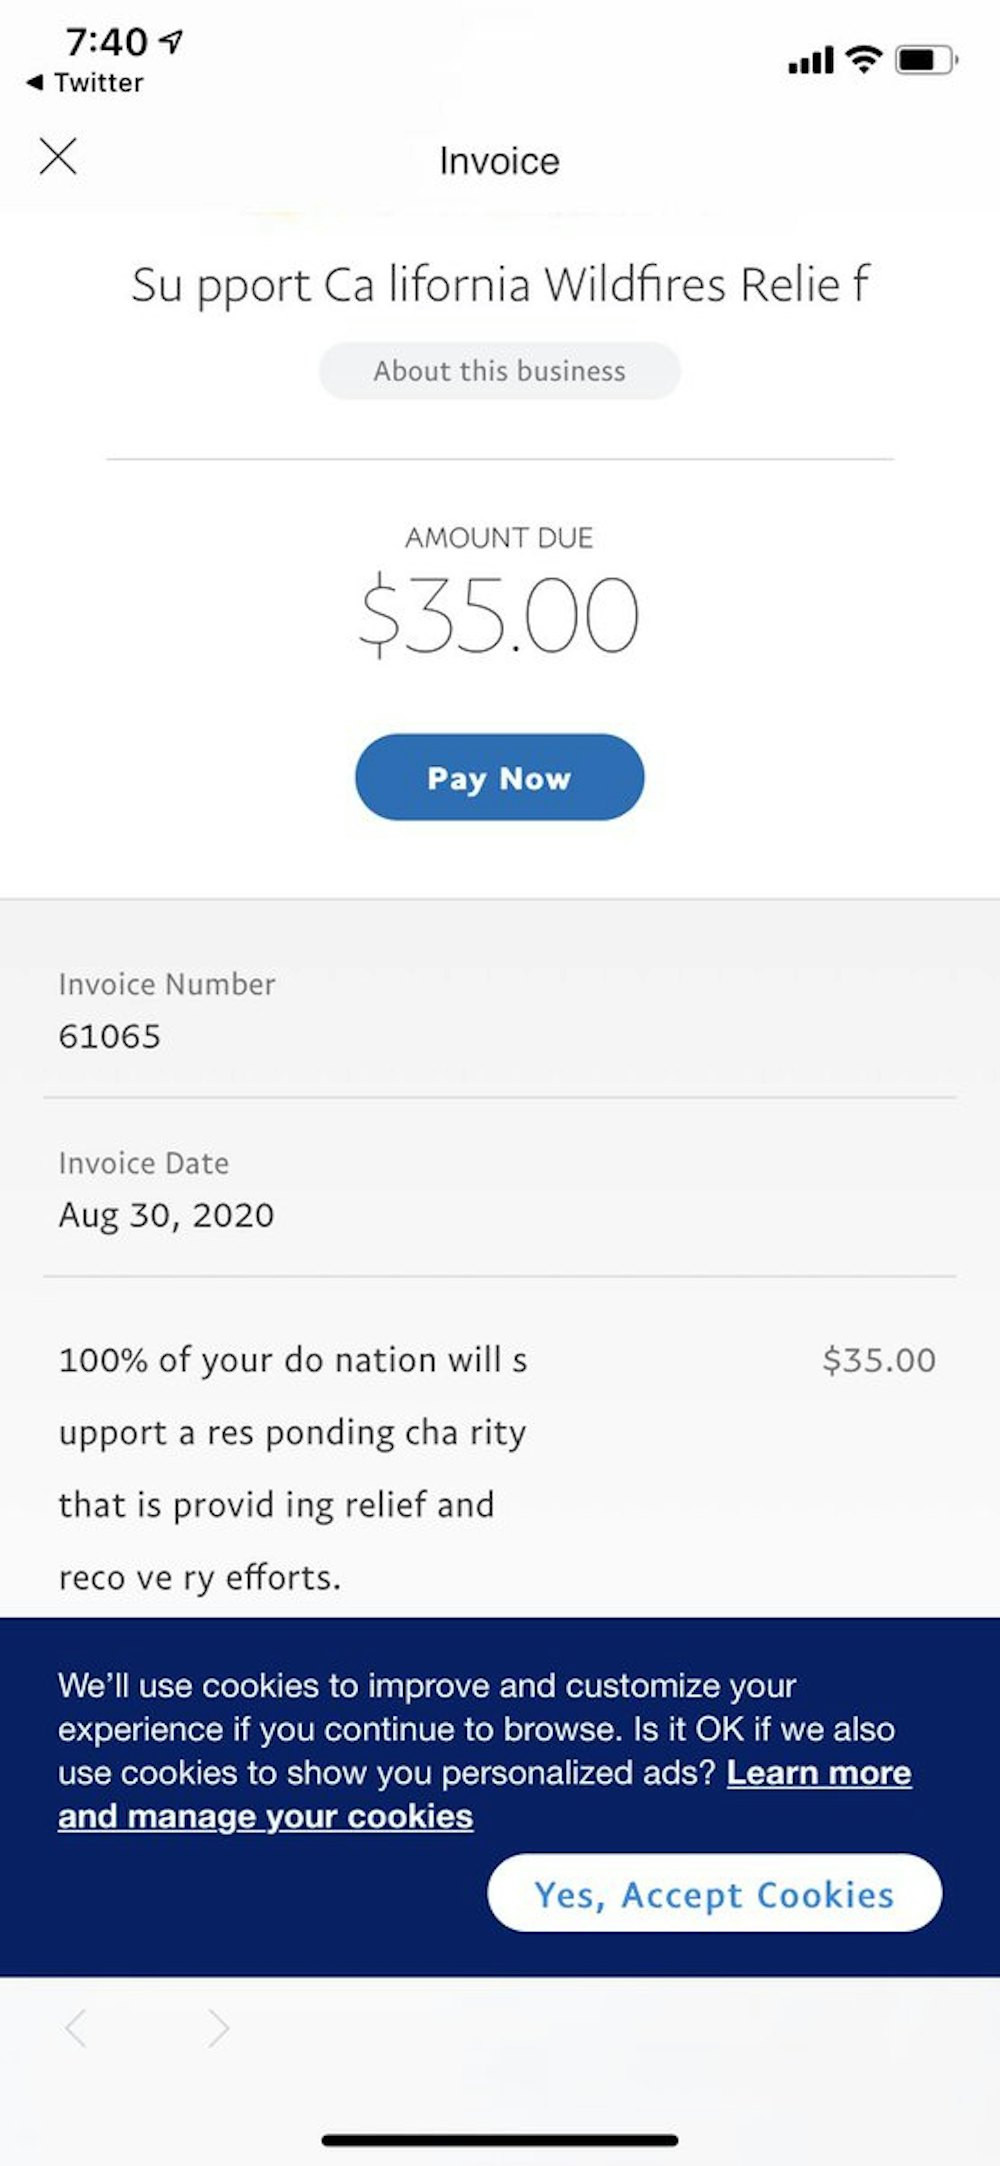Viewport: 1000px width, 2166px height.
Task: Tap the cellular signal bars icon
Action: coord(810,62)
